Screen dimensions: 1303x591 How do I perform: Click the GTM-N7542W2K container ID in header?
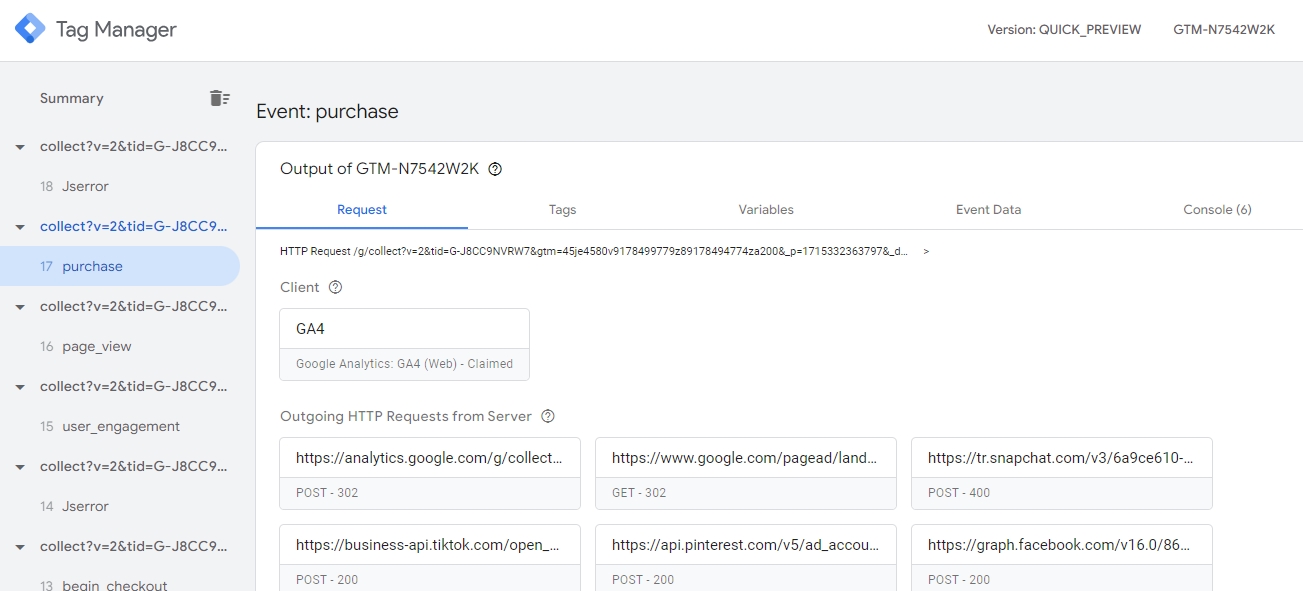[x=1224, y=29]
